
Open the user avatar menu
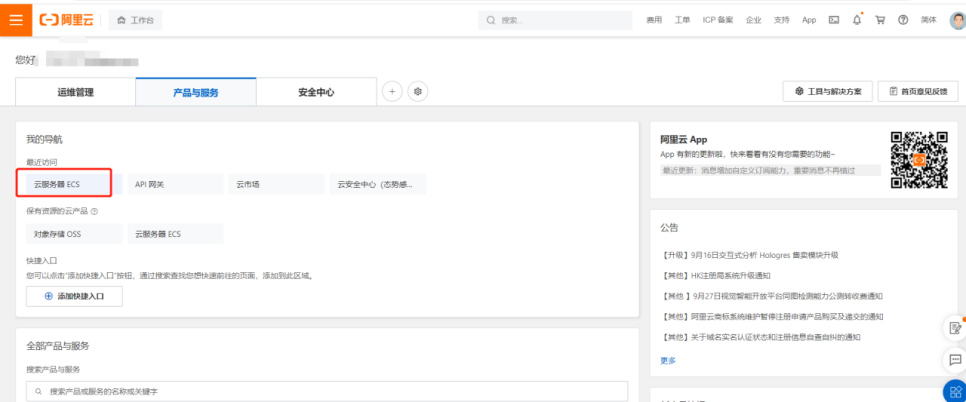957,20
